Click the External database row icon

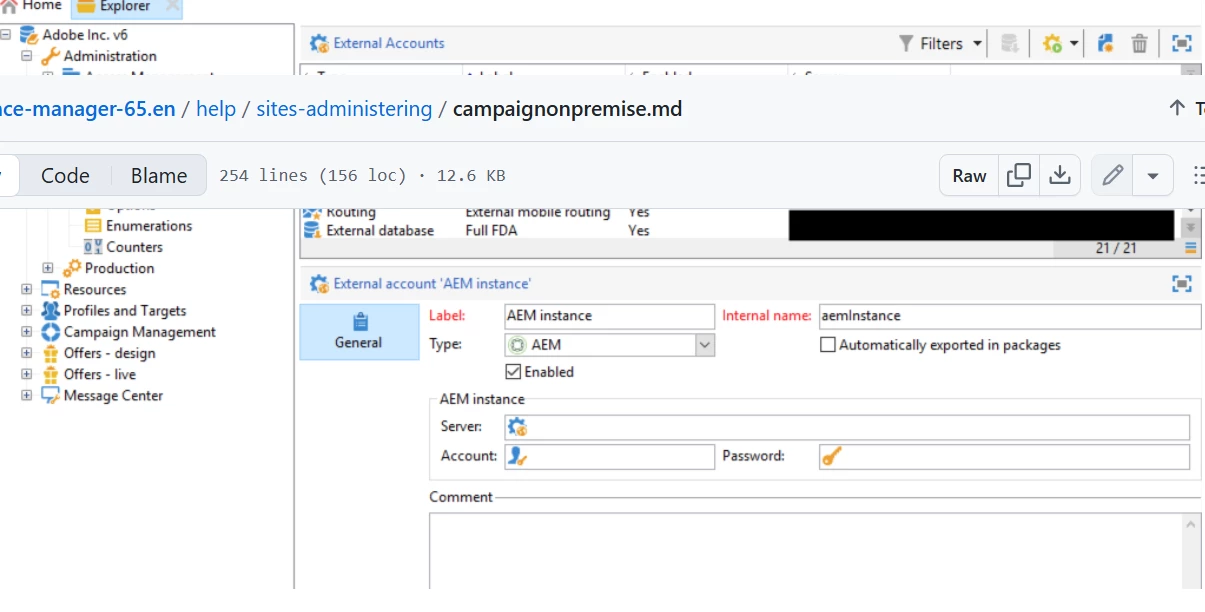click(x=311, y=231)
